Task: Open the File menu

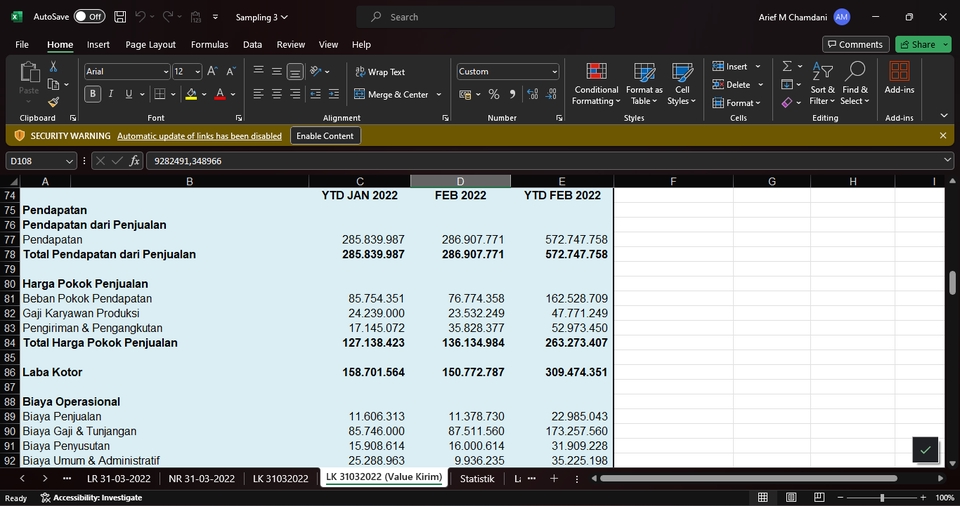Action: [x=22, y=44]
